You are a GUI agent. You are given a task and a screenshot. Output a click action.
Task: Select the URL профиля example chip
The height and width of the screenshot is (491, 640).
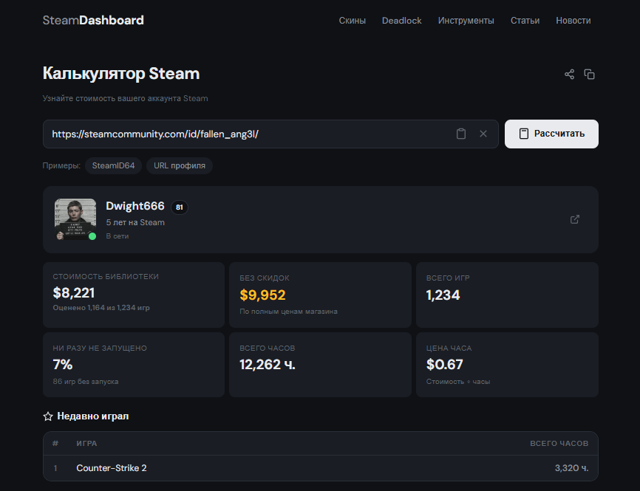click(180, 166)
